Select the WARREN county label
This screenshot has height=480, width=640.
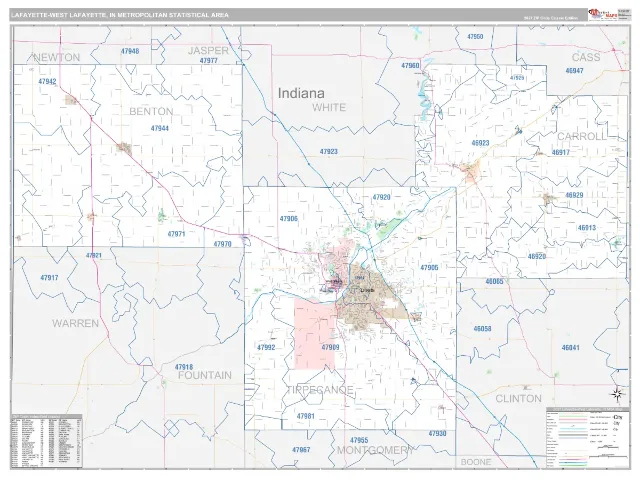[76, 323]
